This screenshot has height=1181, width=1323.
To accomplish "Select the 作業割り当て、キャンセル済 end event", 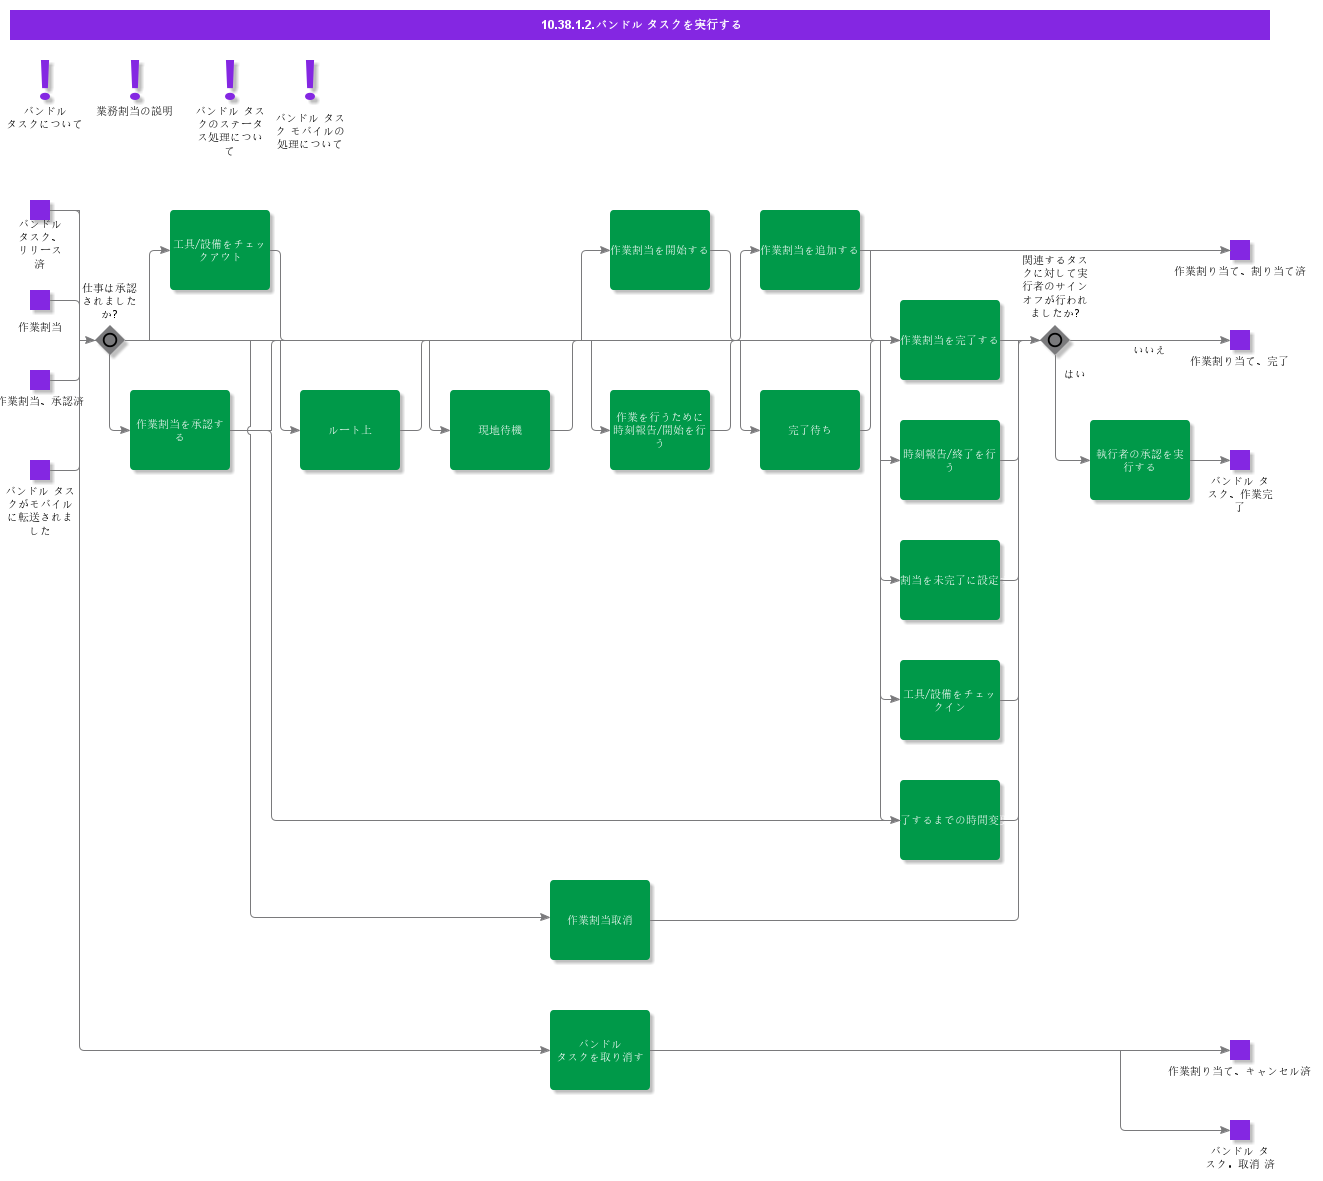I will pos(1239,1050).
